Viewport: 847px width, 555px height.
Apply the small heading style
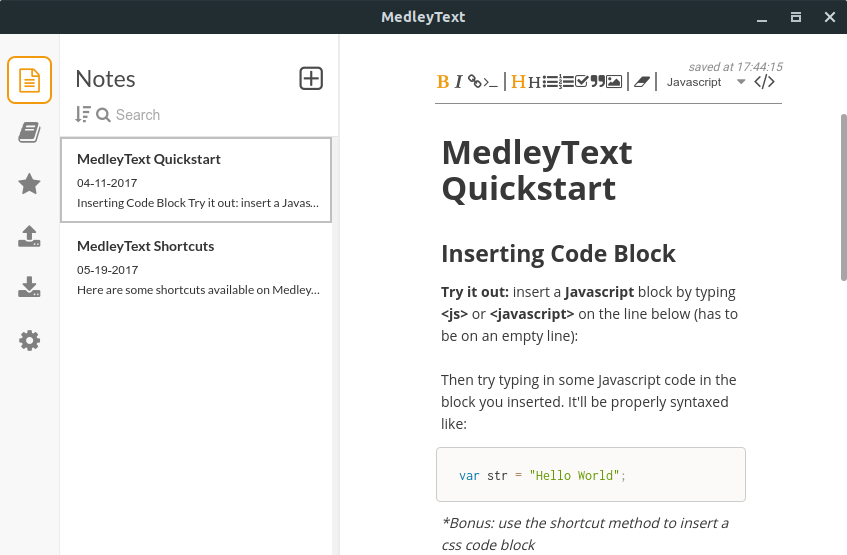[534, 82]
